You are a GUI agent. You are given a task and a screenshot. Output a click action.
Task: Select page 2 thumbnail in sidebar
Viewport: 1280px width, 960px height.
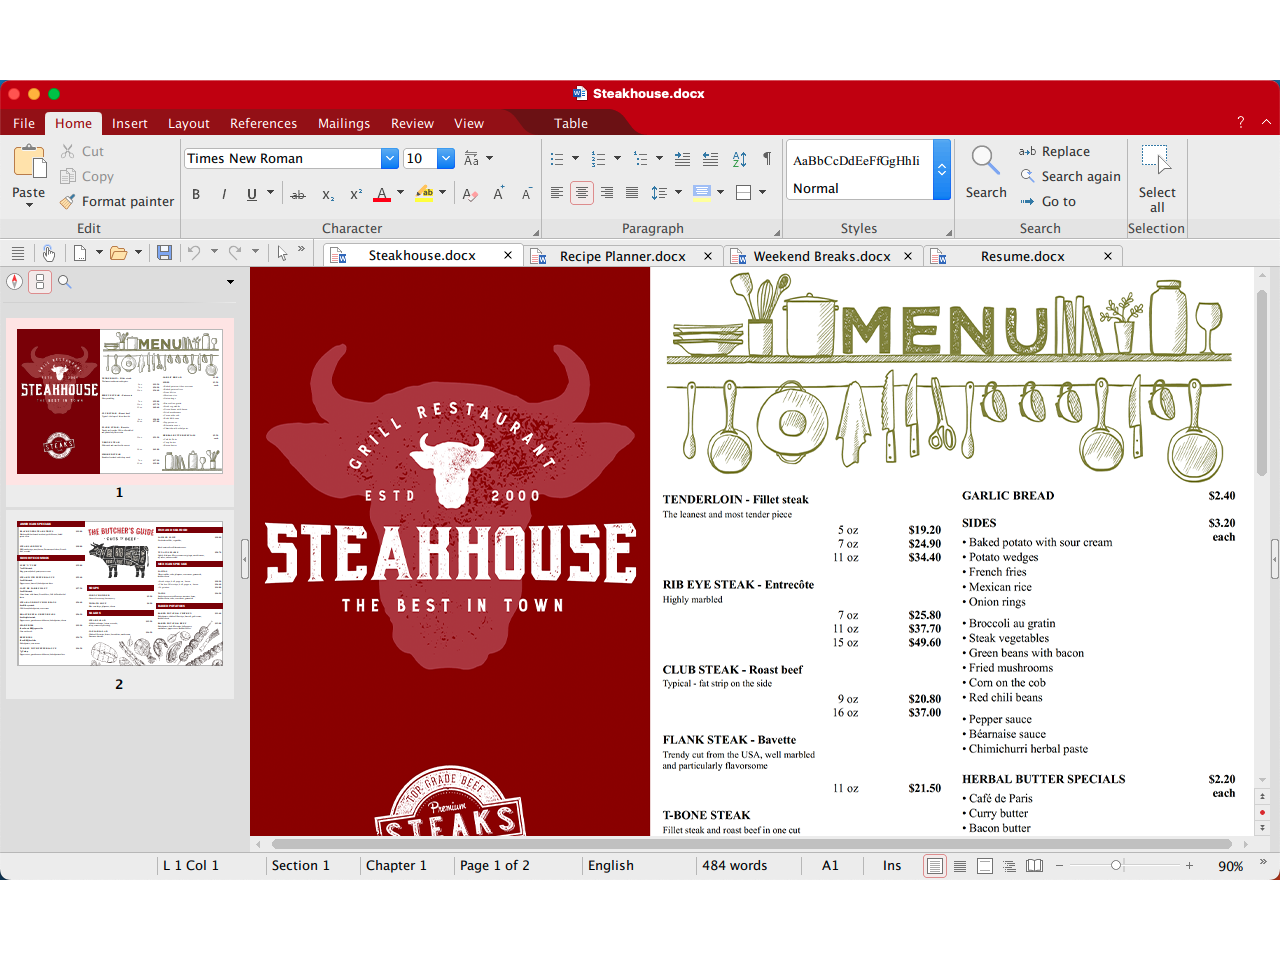[x=120, y=592]
